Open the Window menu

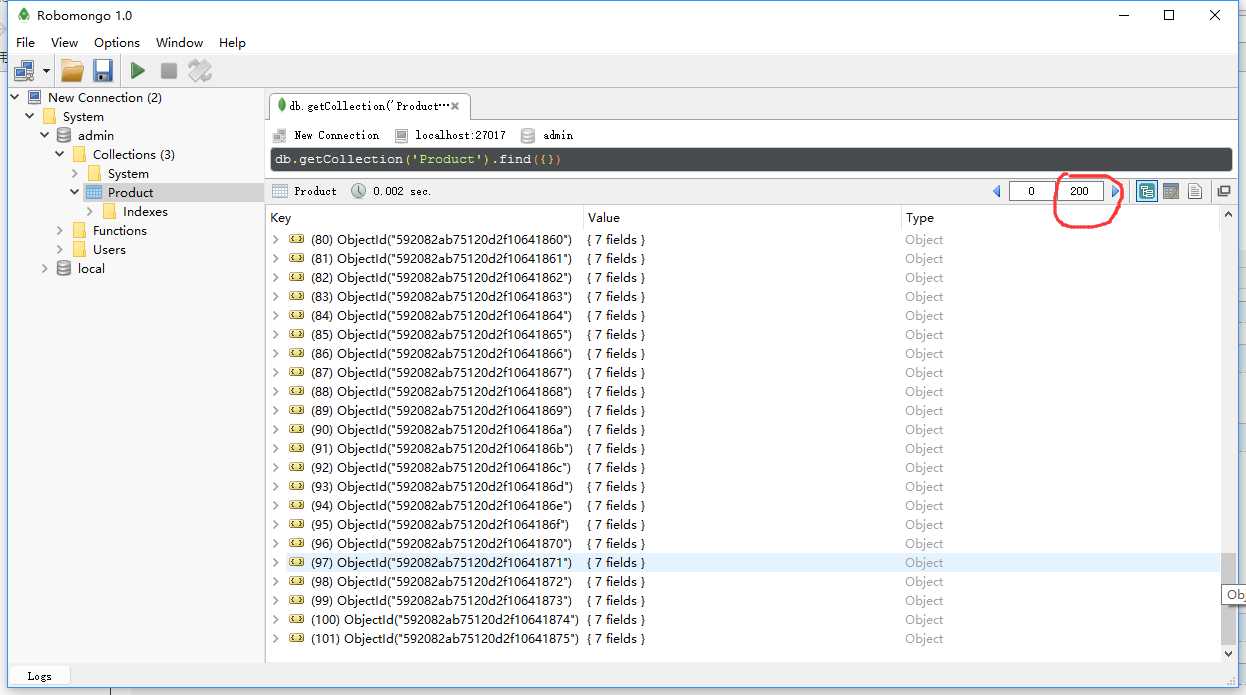[179, 43]
